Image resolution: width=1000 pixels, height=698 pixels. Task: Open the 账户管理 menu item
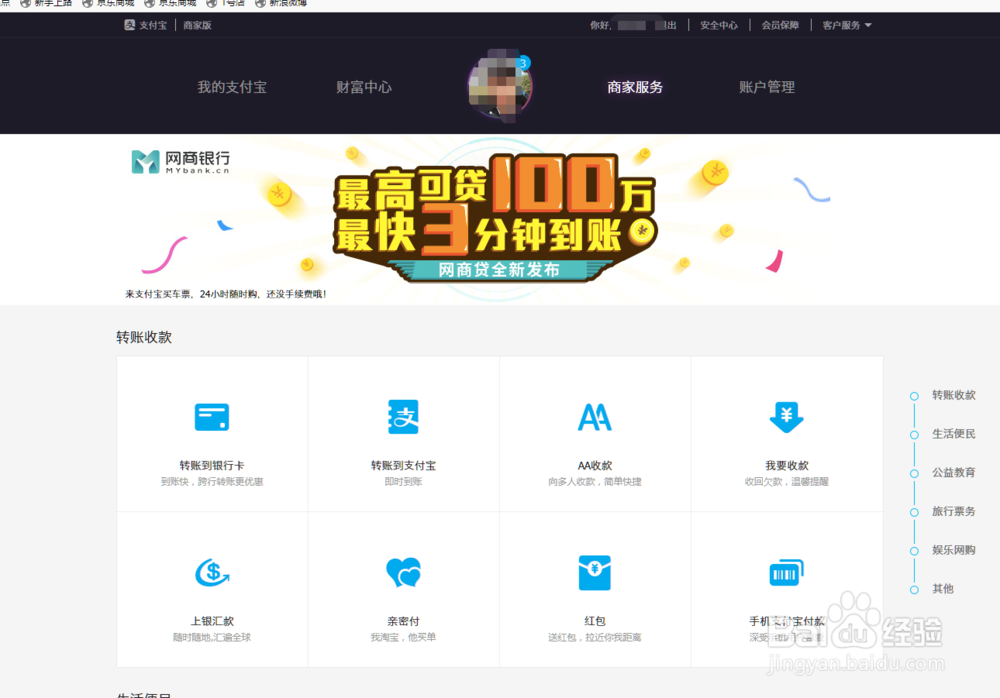(x=765, y=86)
